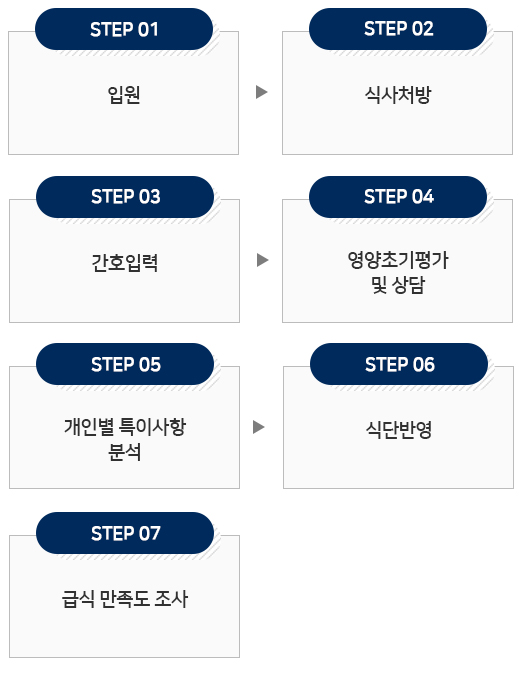Click the STEP 05 badge
This screenshot has height=678, width=527.
125,364
